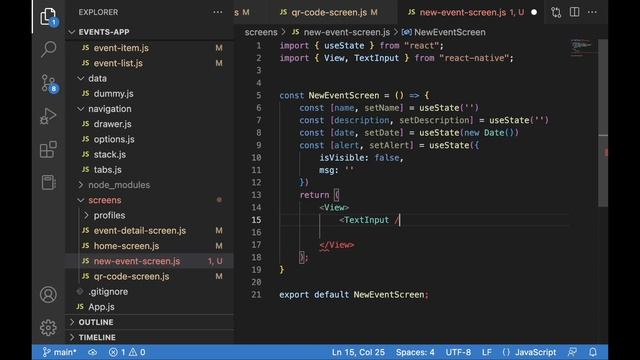Viewport: 640px width, 360px height.
Task: Open the Manage gear icon
Action: (x=48, y=328)
